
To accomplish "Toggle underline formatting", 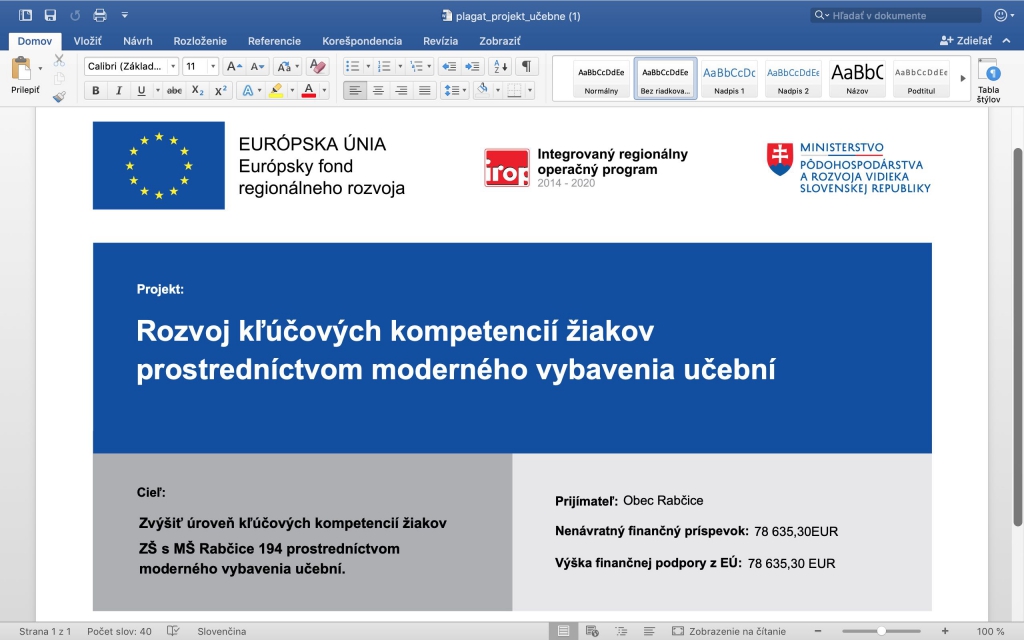I will [x=141, y=90].
